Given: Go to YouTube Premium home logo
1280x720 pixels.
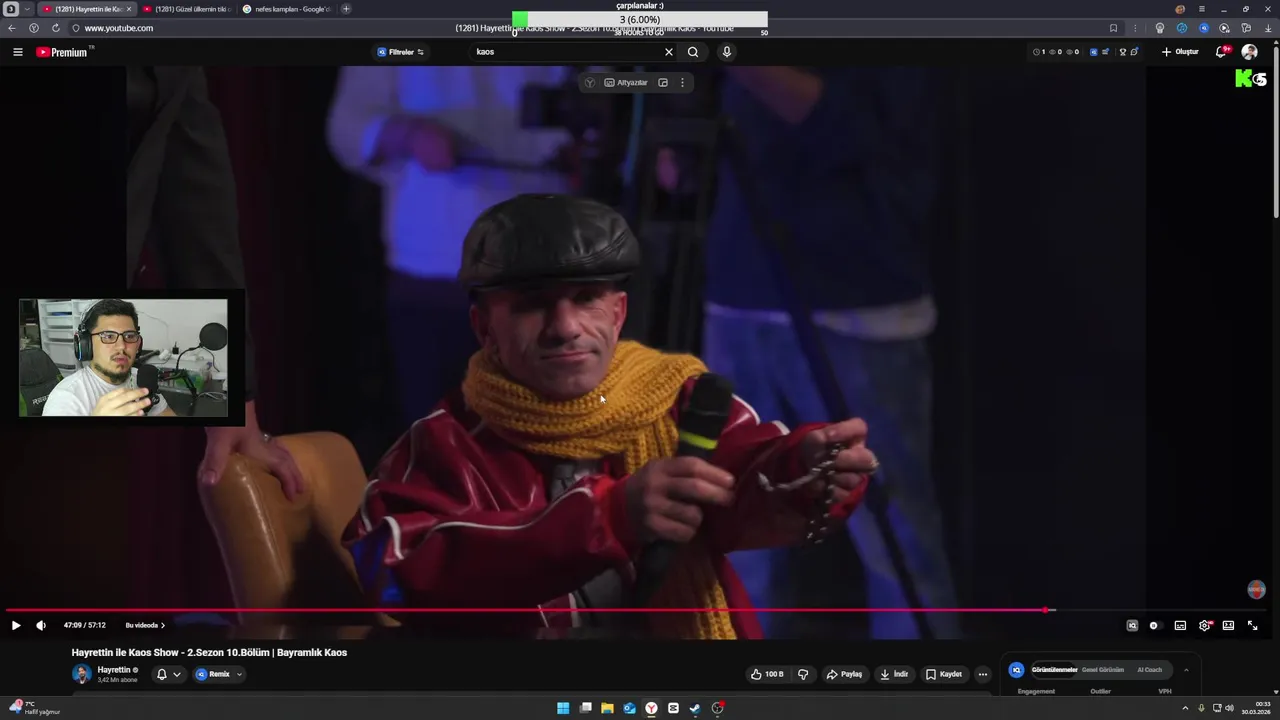Looking at the screenshot, I should (x=62, y=52).
